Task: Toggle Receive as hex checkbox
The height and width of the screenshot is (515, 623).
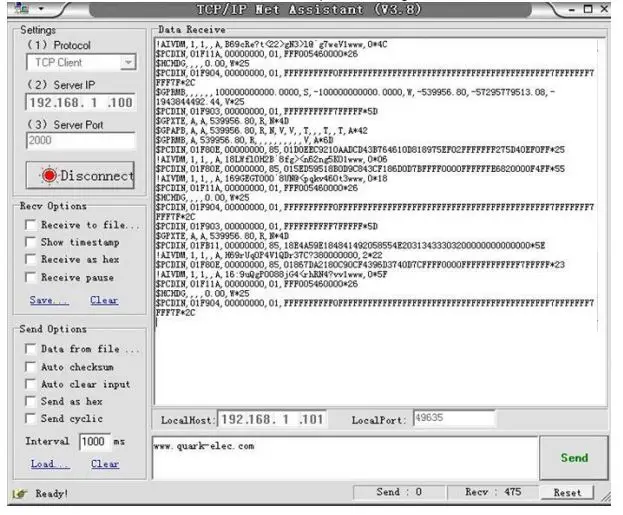Action: click(31, 259)
